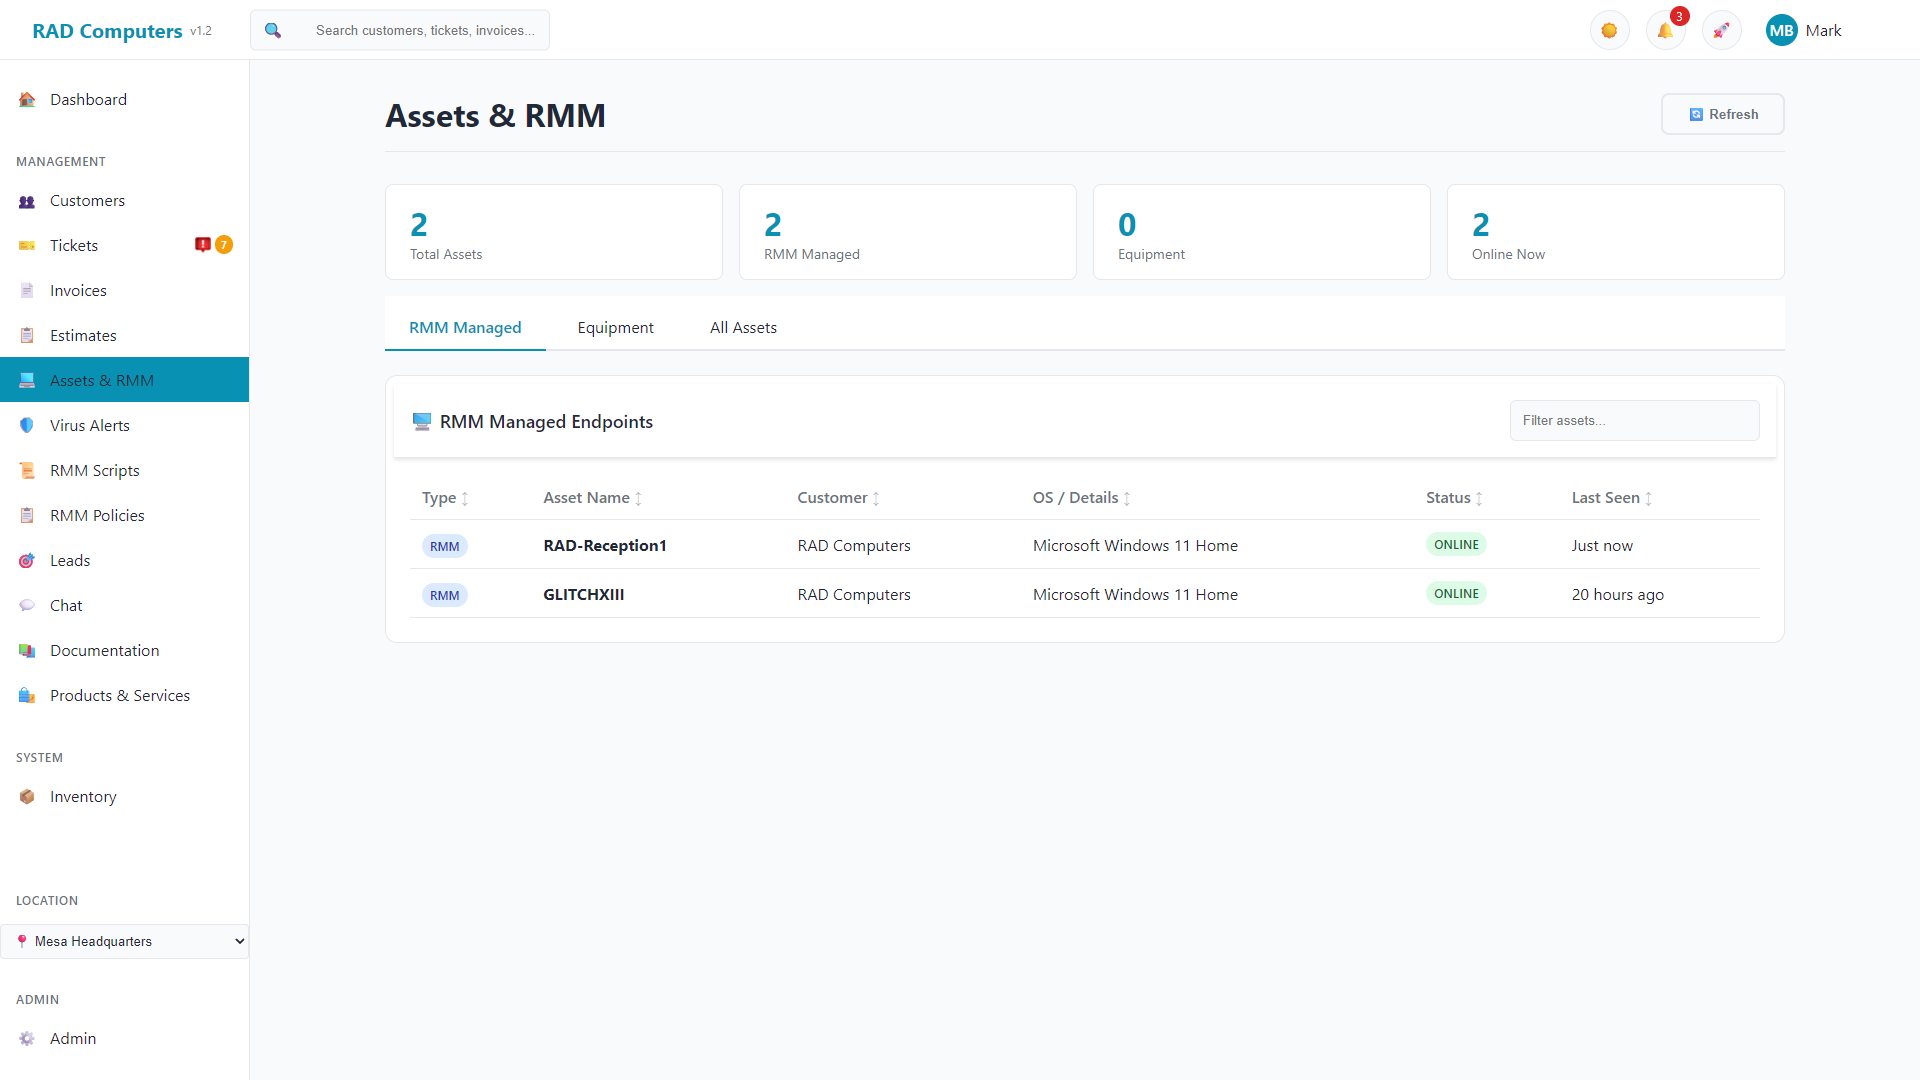Click the MB user avatar

click(x=1781, y=31)
